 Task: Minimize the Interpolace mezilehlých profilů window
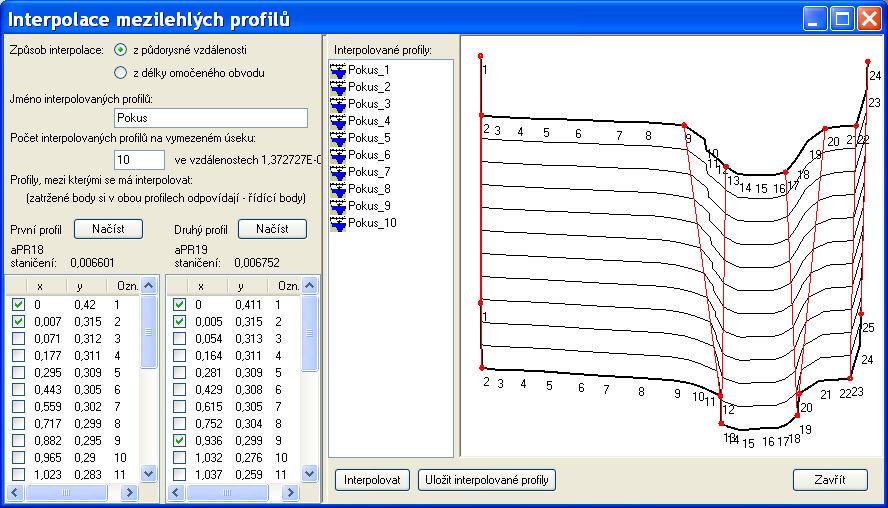(x=814, y=19)
